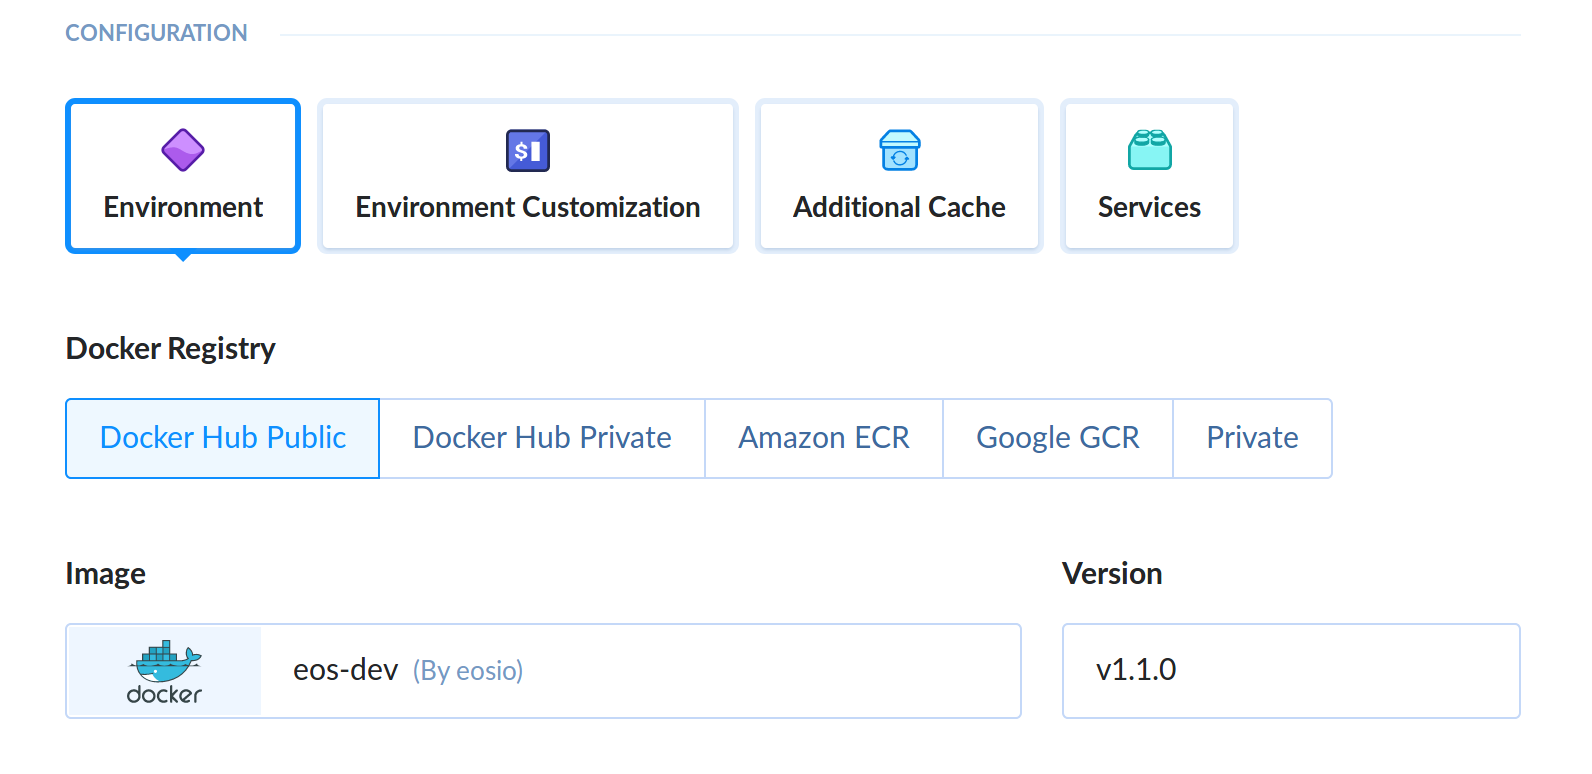Viewport: 1592px width, 774px height.
Task: Click the teal brick Services icon
Action: tap(1150, 151)
